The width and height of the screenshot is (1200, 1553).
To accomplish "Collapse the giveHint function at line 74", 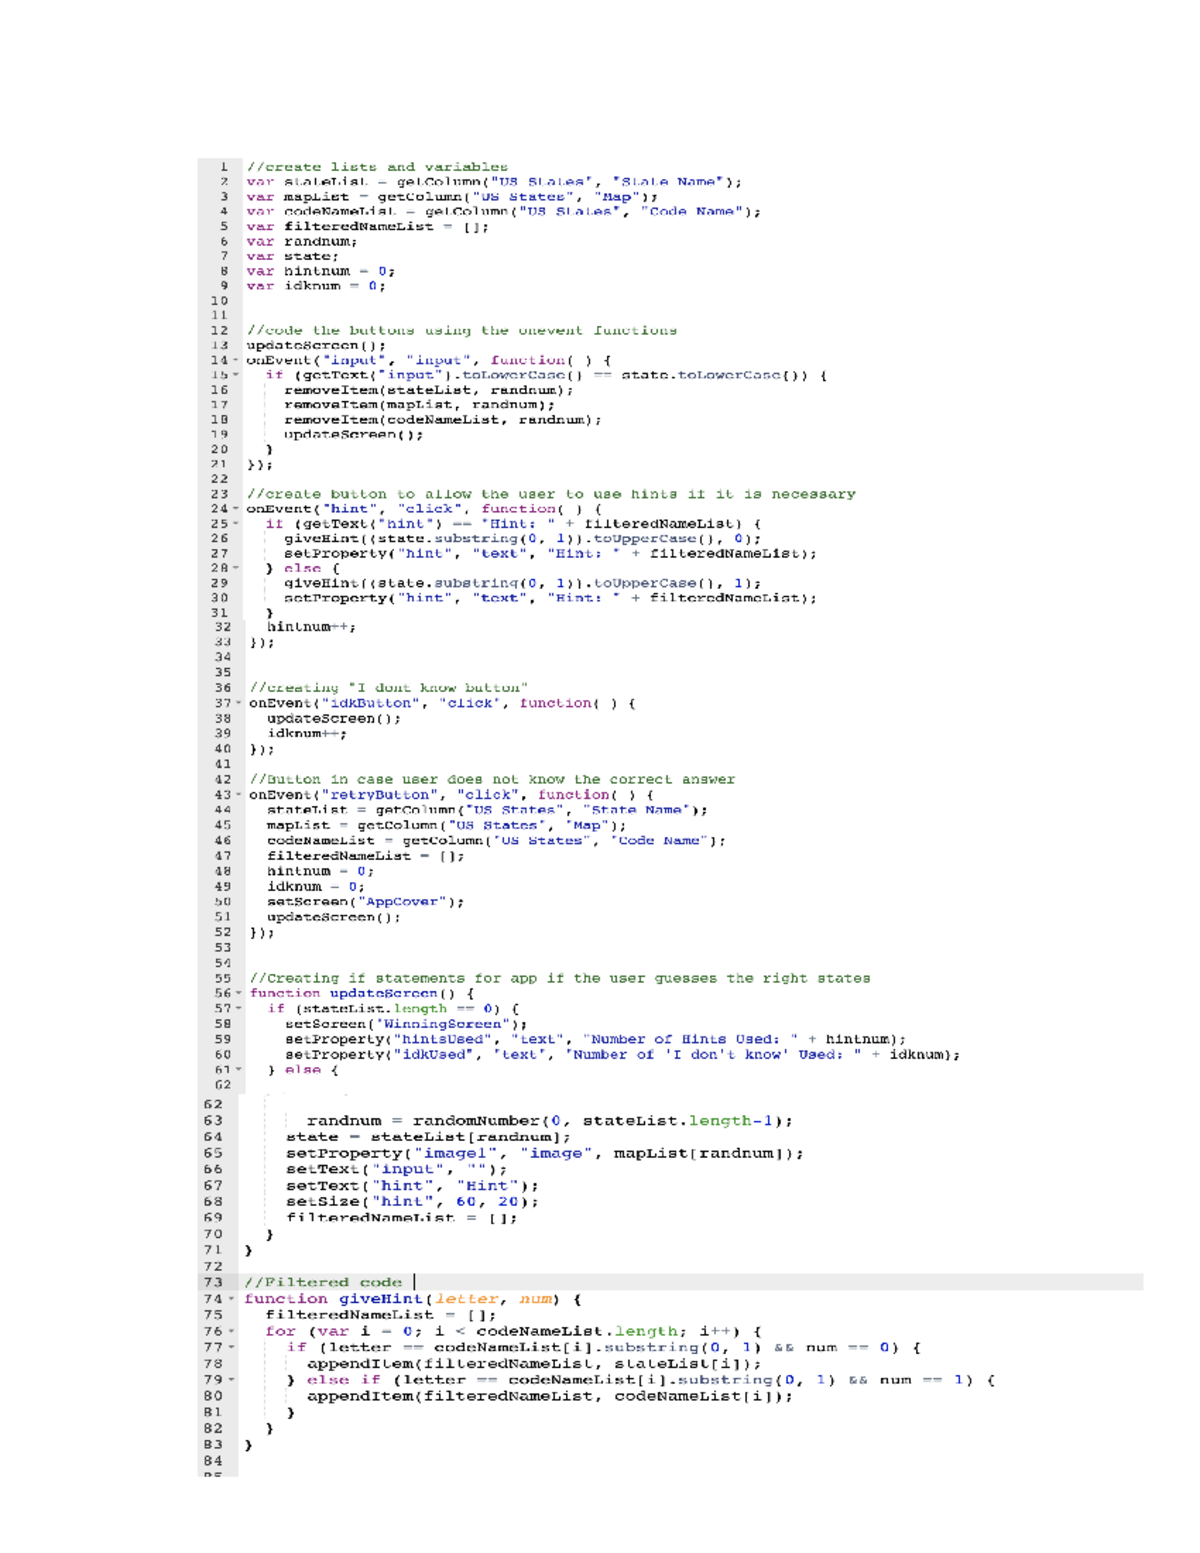I will tap(232, 1299).
